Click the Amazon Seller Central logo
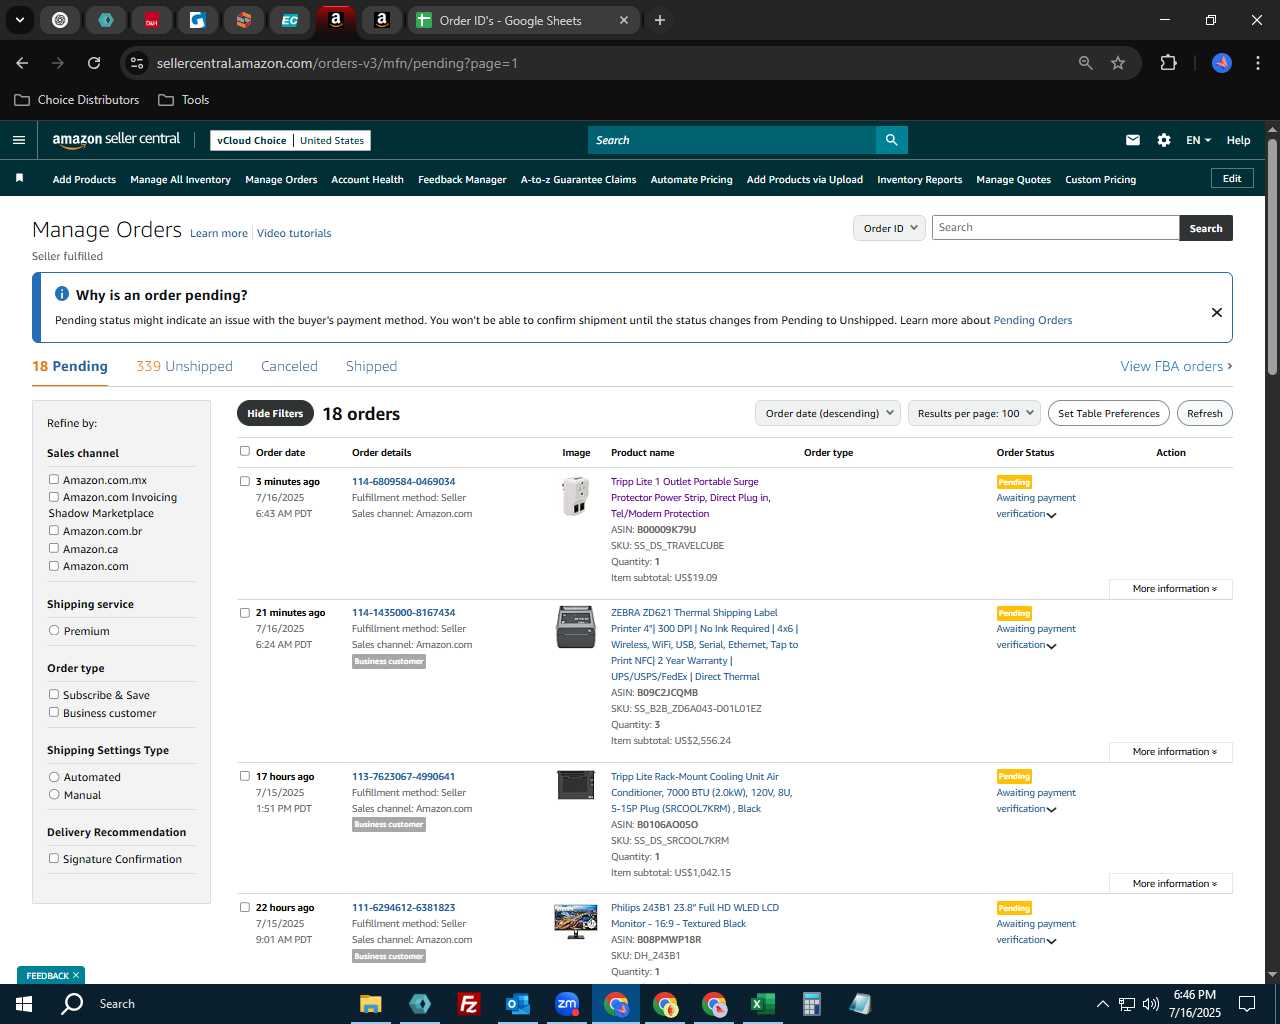Viewport: 1280px width, 1024px height. point(116,140)
